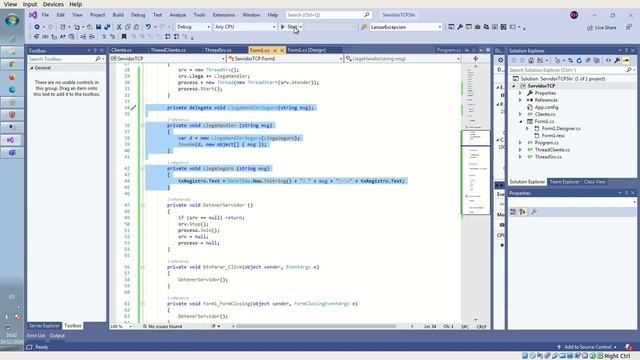The width and height of the screenshot is (640, 360).
Task: Collapse the Form1.cs node
Action: (x=520, y=121)
